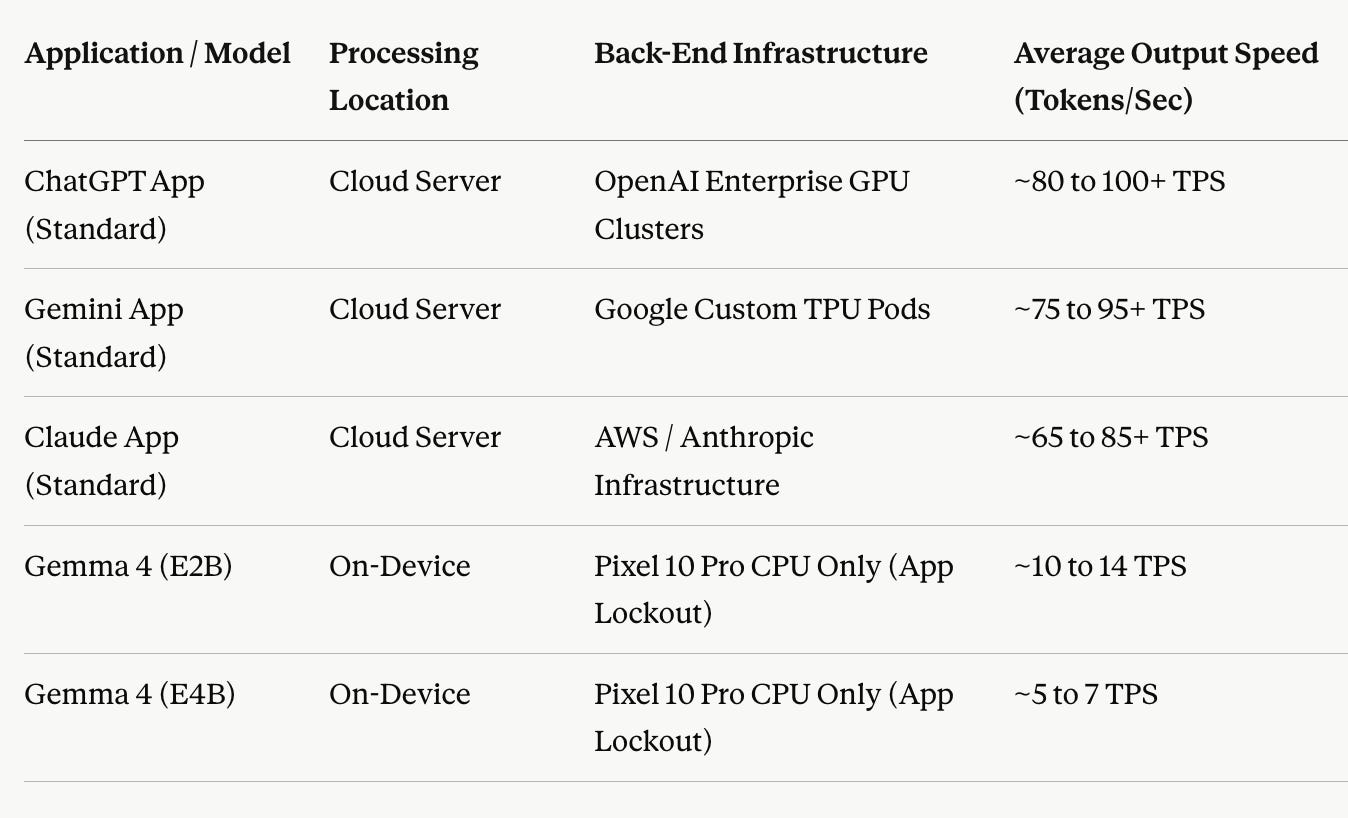Click the Back-End Infrastructure header
This screenshot has height=818, width=1348.
pos(761,54)
